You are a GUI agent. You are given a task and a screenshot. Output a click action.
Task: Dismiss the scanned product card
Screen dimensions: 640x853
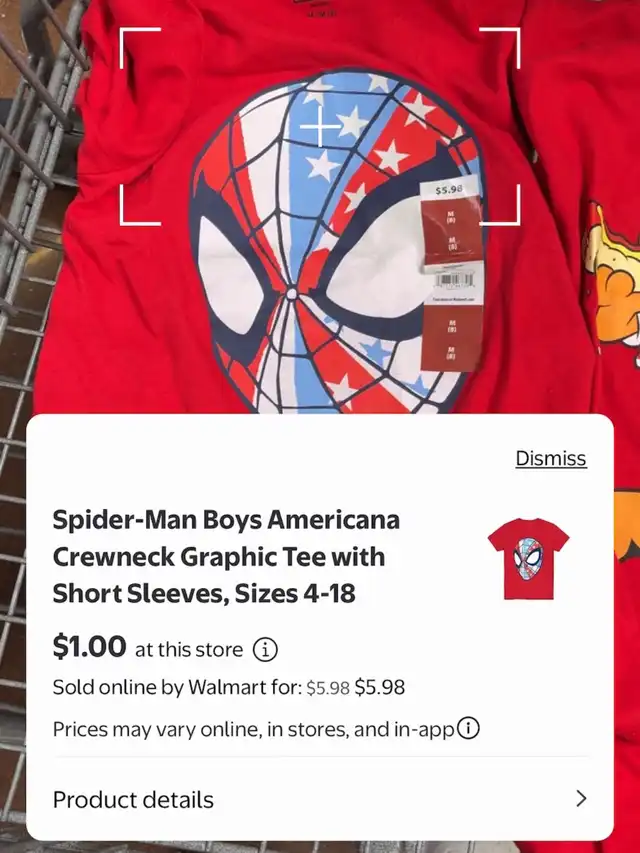point(551,458)
